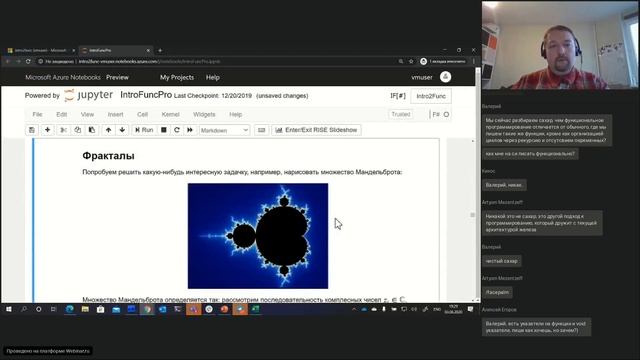Screen dimensions: 640x360
Task: Open the Intro2Func project button
Action: [431, 96]
